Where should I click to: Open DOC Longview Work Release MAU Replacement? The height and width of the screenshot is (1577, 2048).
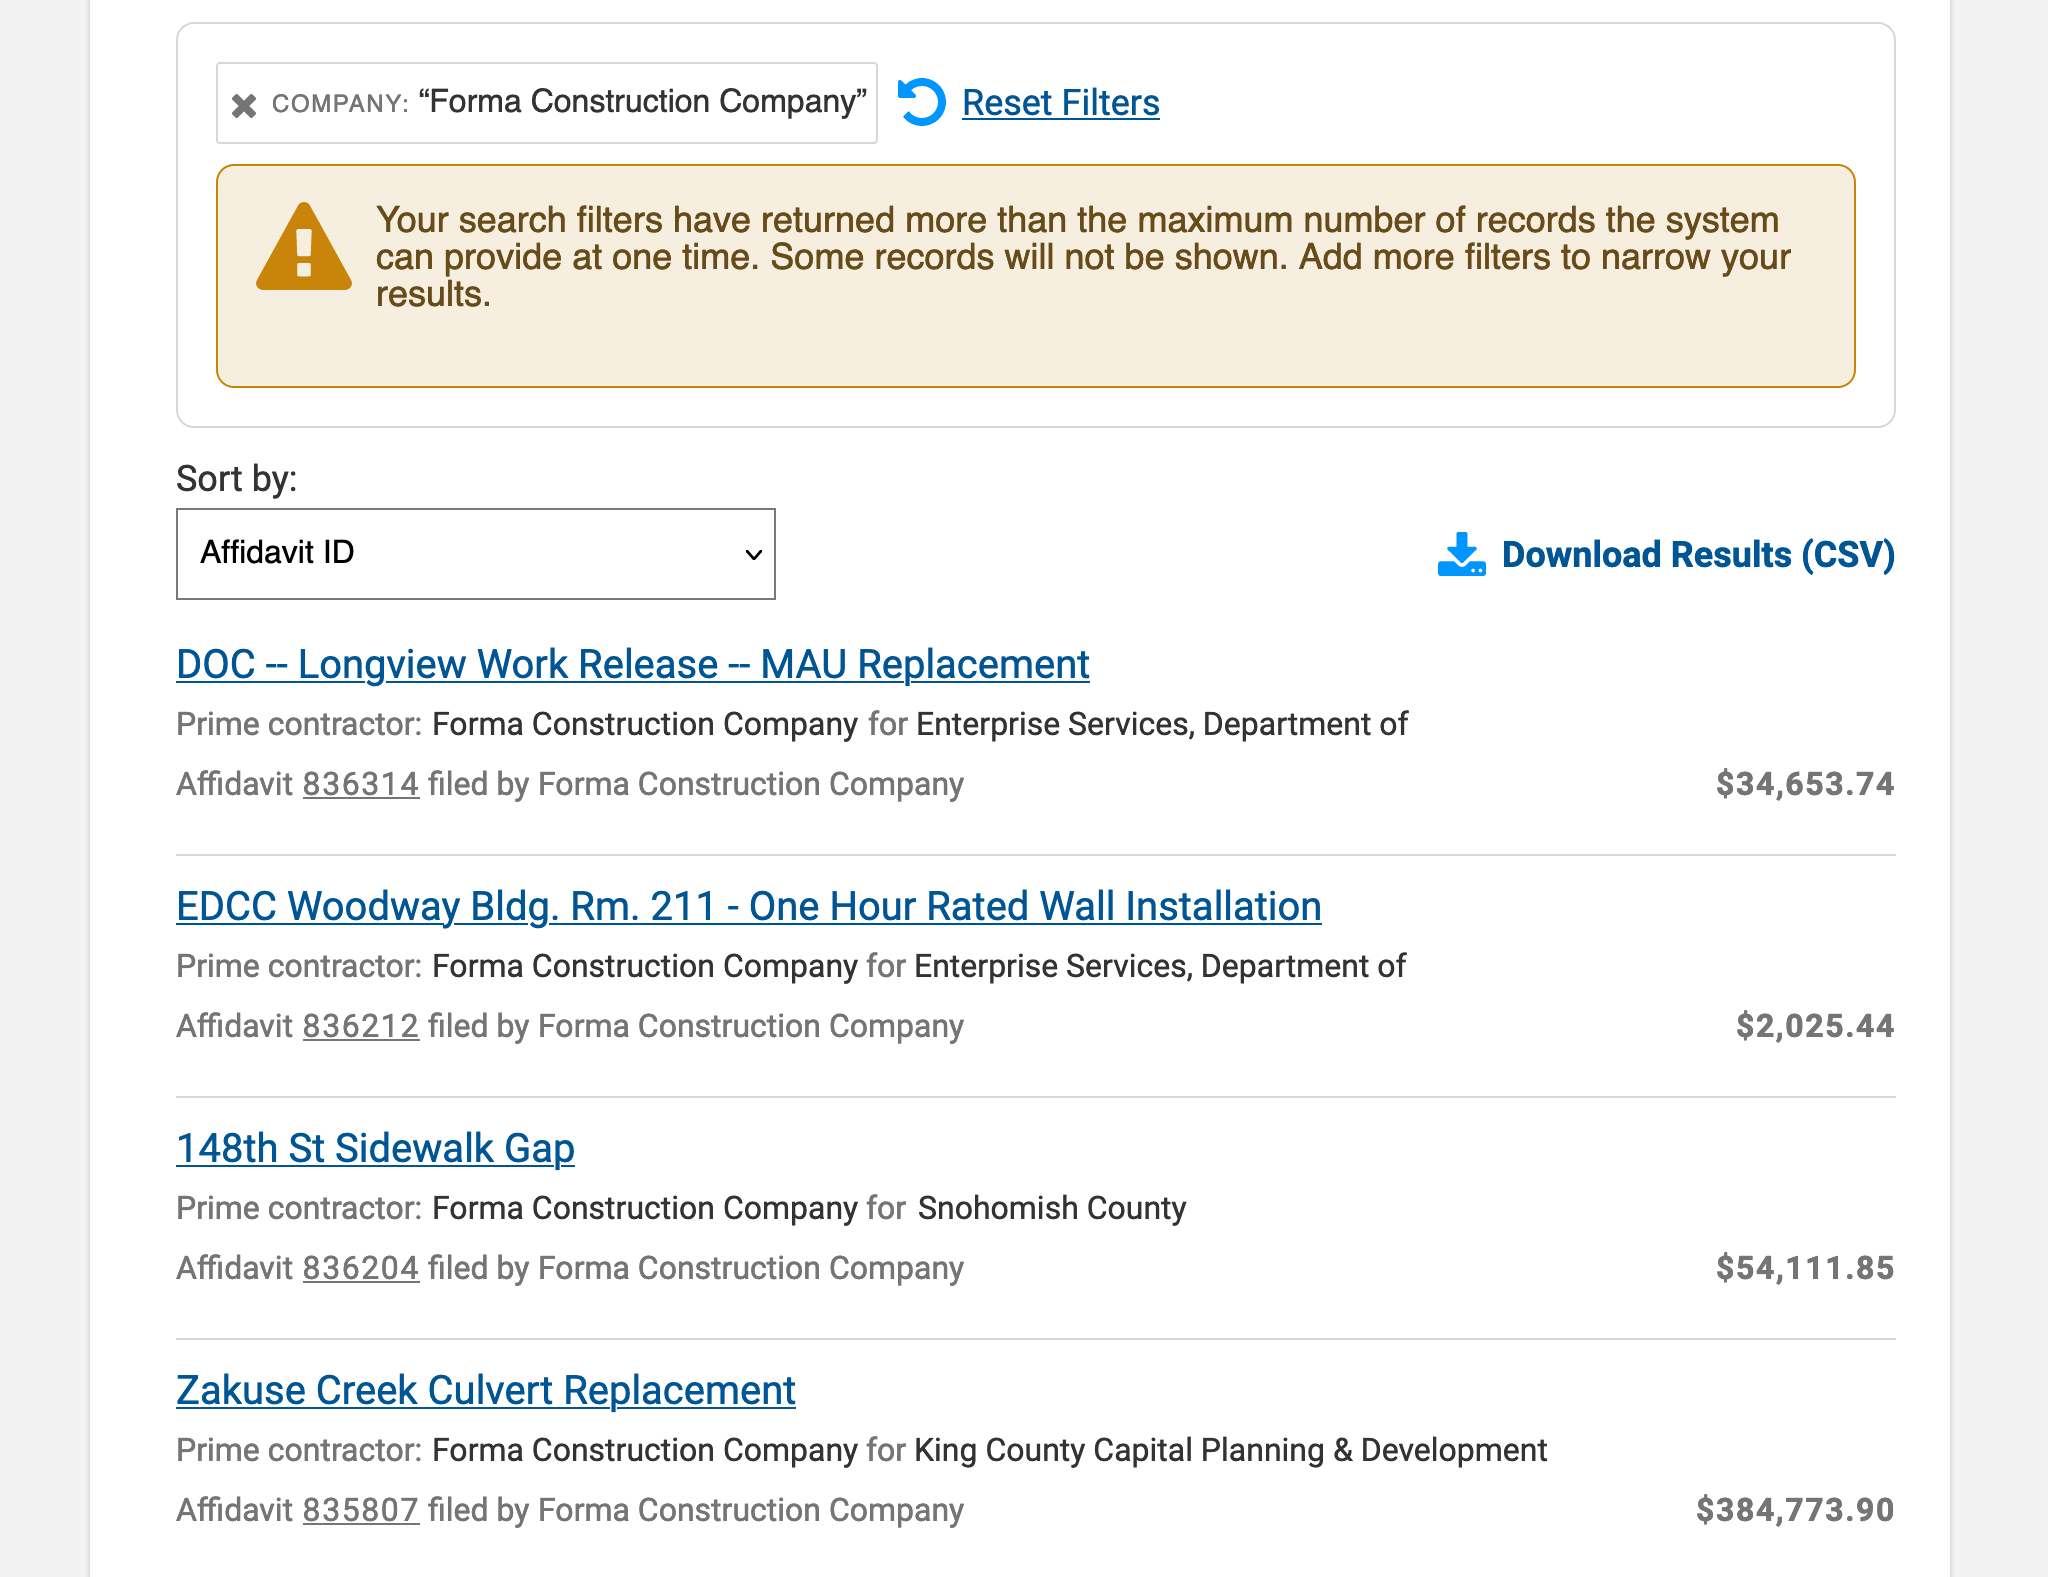(x=633, y=665)
